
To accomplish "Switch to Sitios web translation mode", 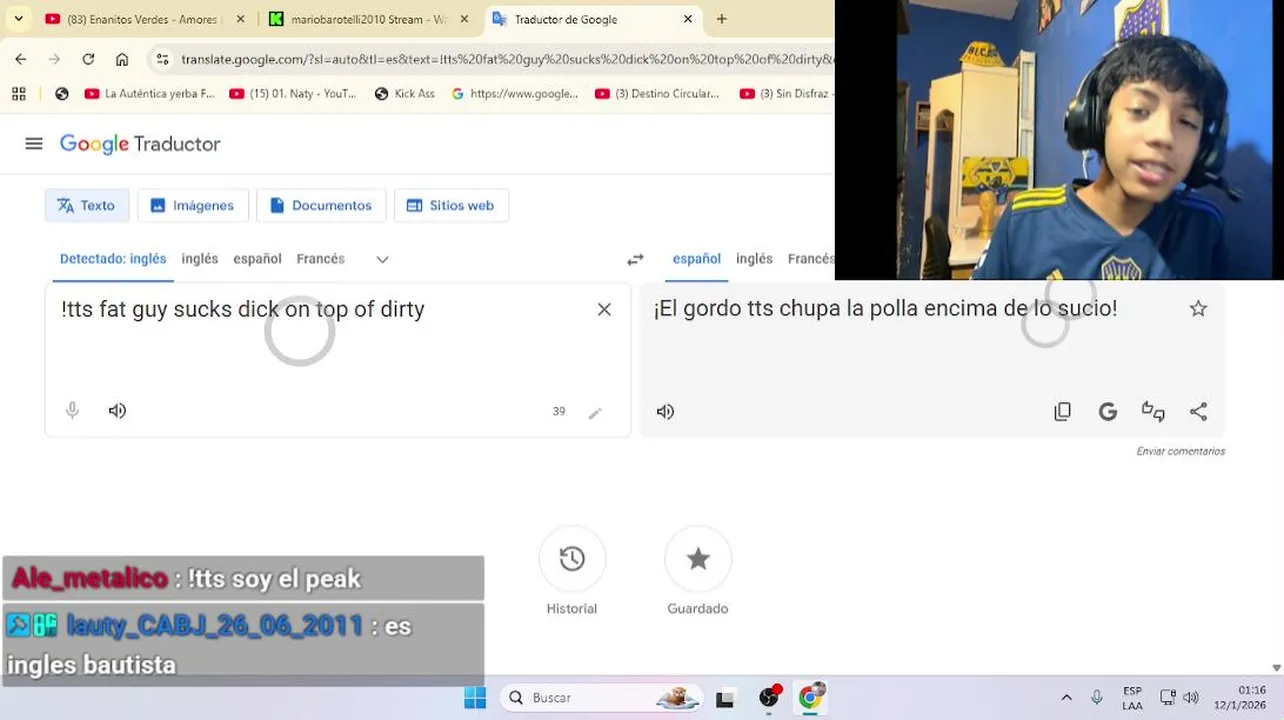I will pos(451,205).
